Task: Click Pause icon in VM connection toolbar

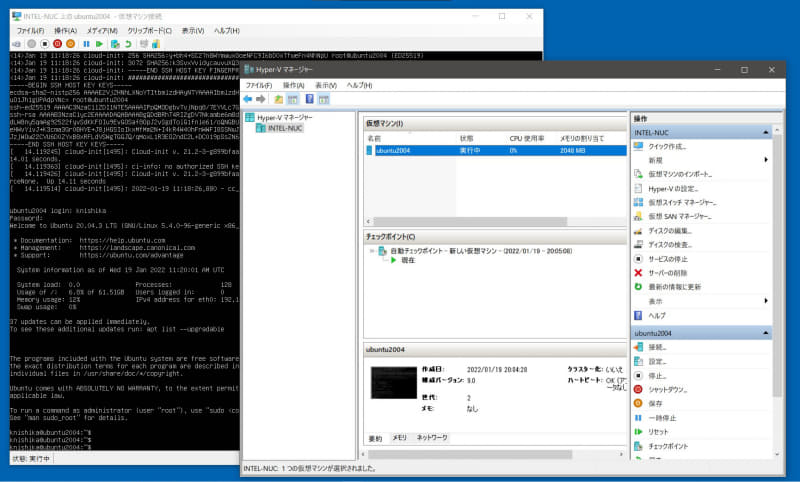Action: pyautogui.click(x=86, y=44)
